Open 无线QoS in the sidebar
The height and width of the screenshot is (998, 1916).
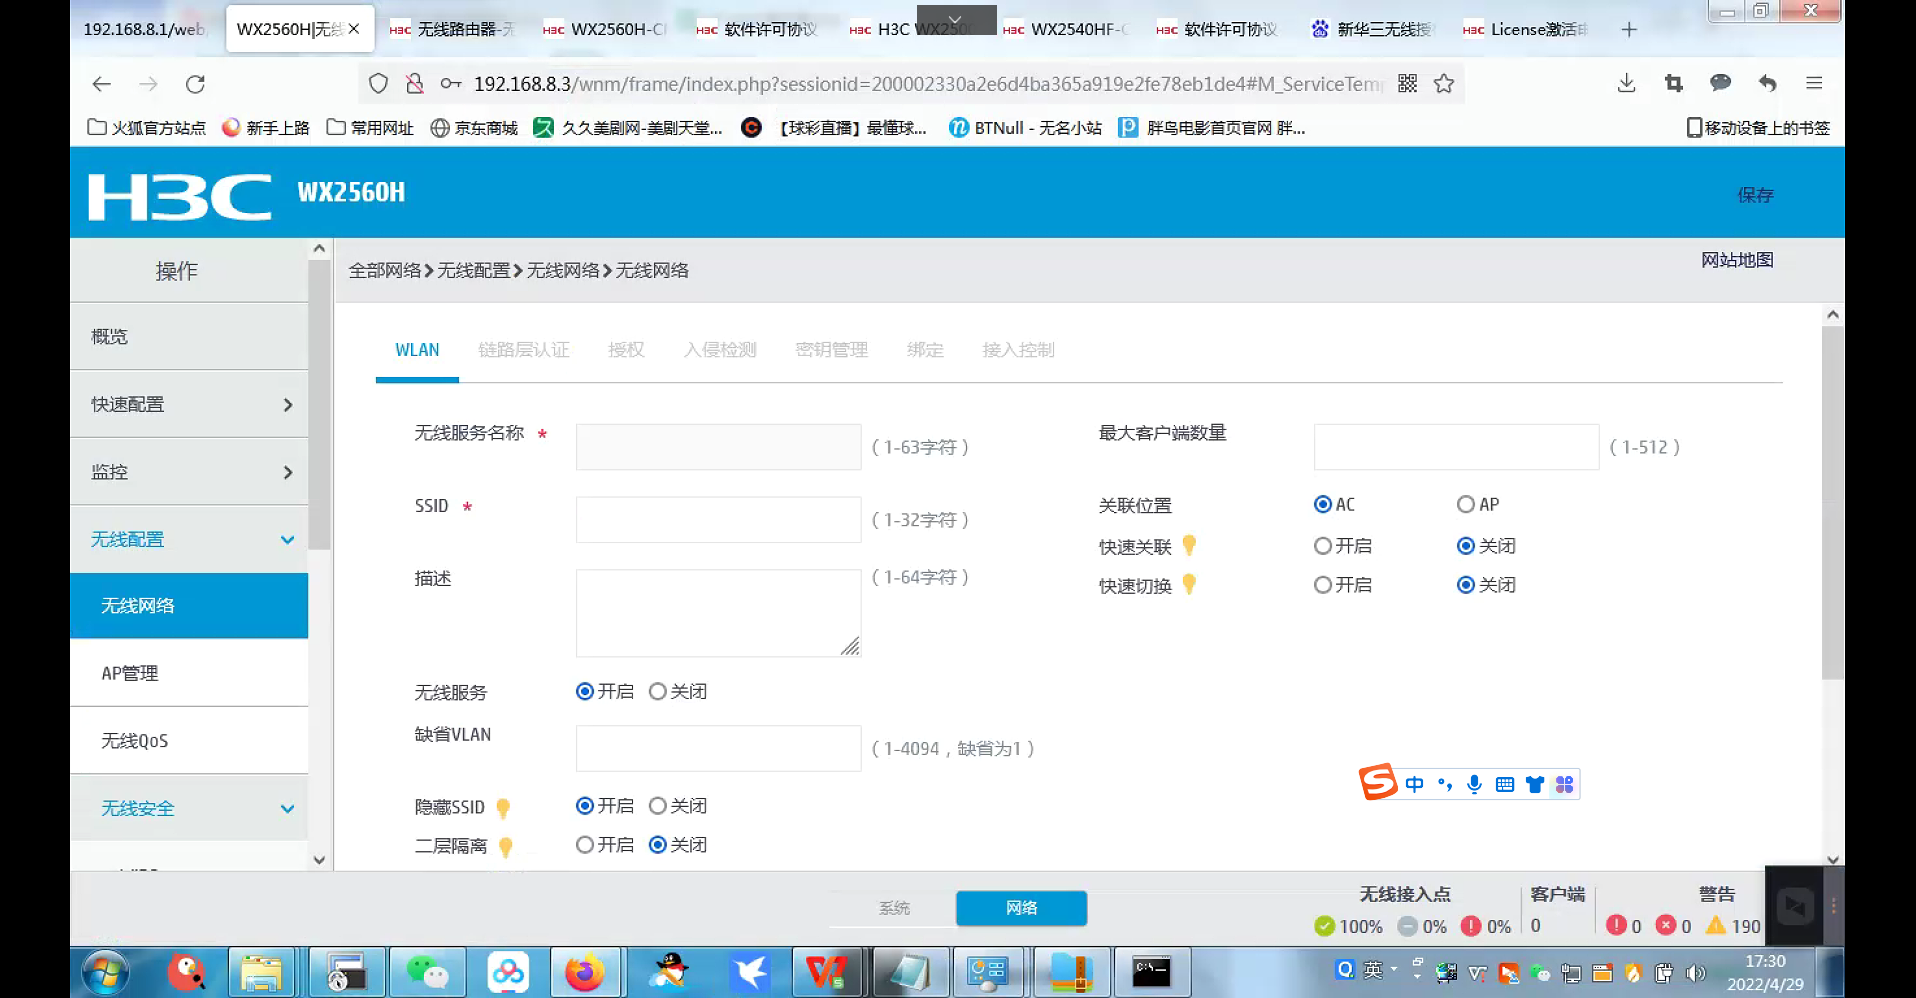(189, 741)
